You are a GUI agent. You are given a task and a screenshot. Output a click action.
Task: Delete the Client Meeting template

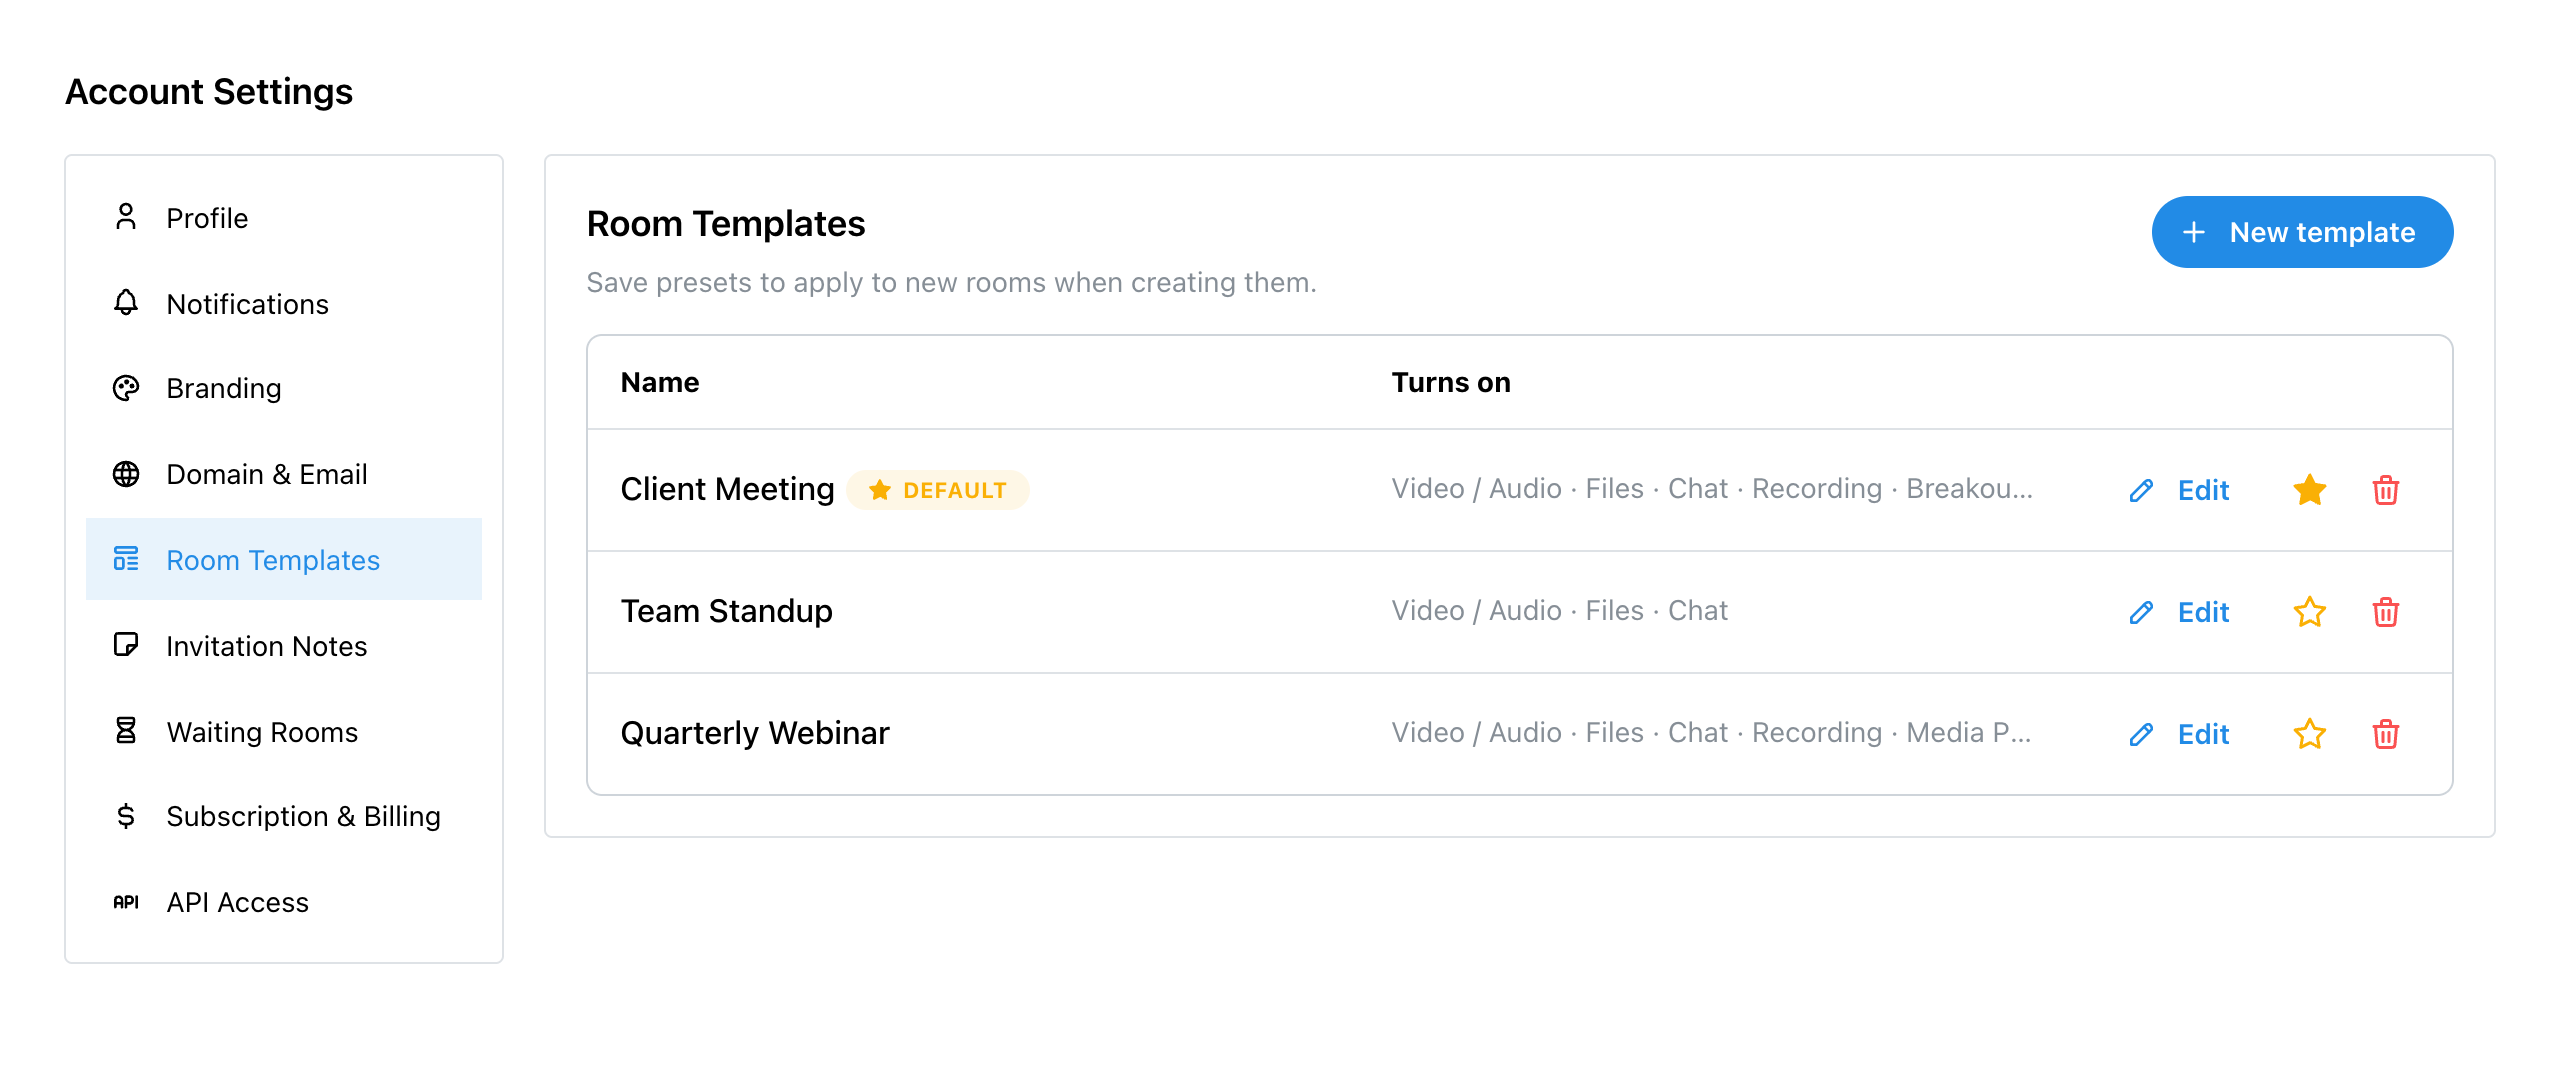[2386, 490]
